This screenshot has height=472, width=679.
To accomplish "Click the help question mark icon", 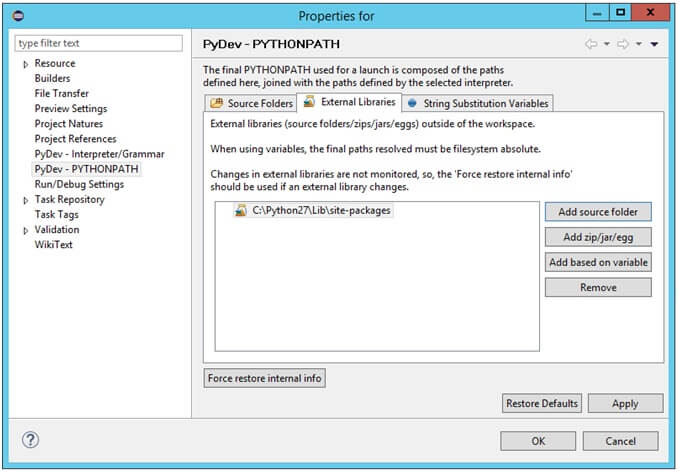I will pos(30,440).
